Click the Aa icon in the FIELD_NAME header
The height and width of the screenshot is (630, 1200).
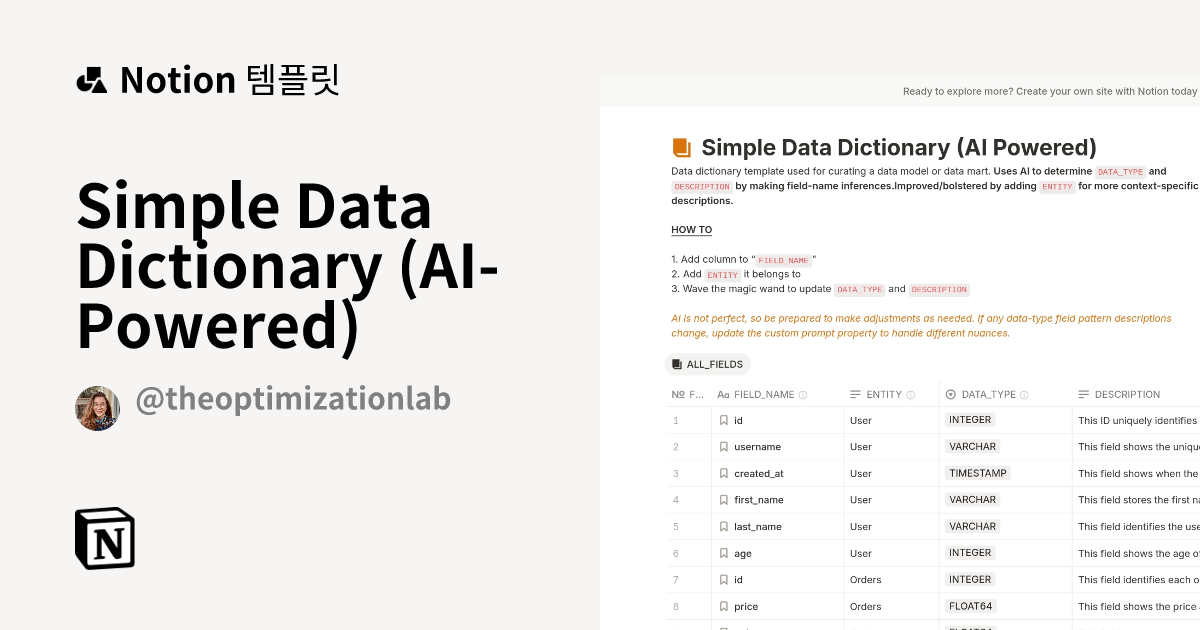coord(723,394)
